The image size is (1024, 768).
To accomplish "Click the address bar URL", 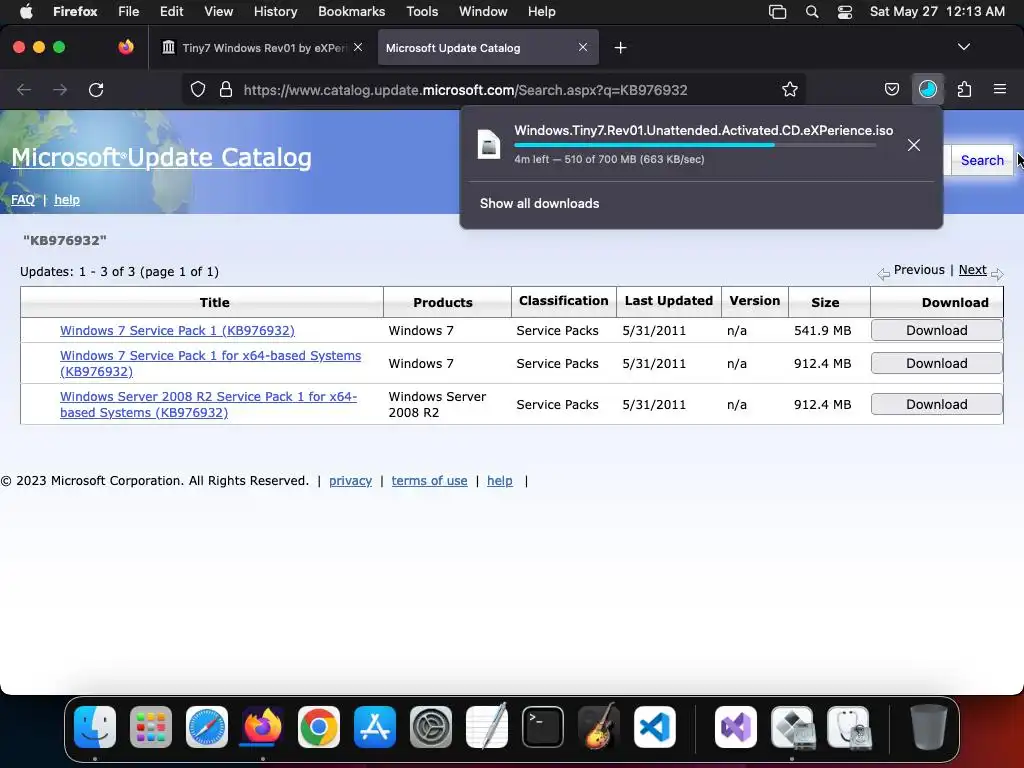I will pyautogui.click(x=465, y=90).
